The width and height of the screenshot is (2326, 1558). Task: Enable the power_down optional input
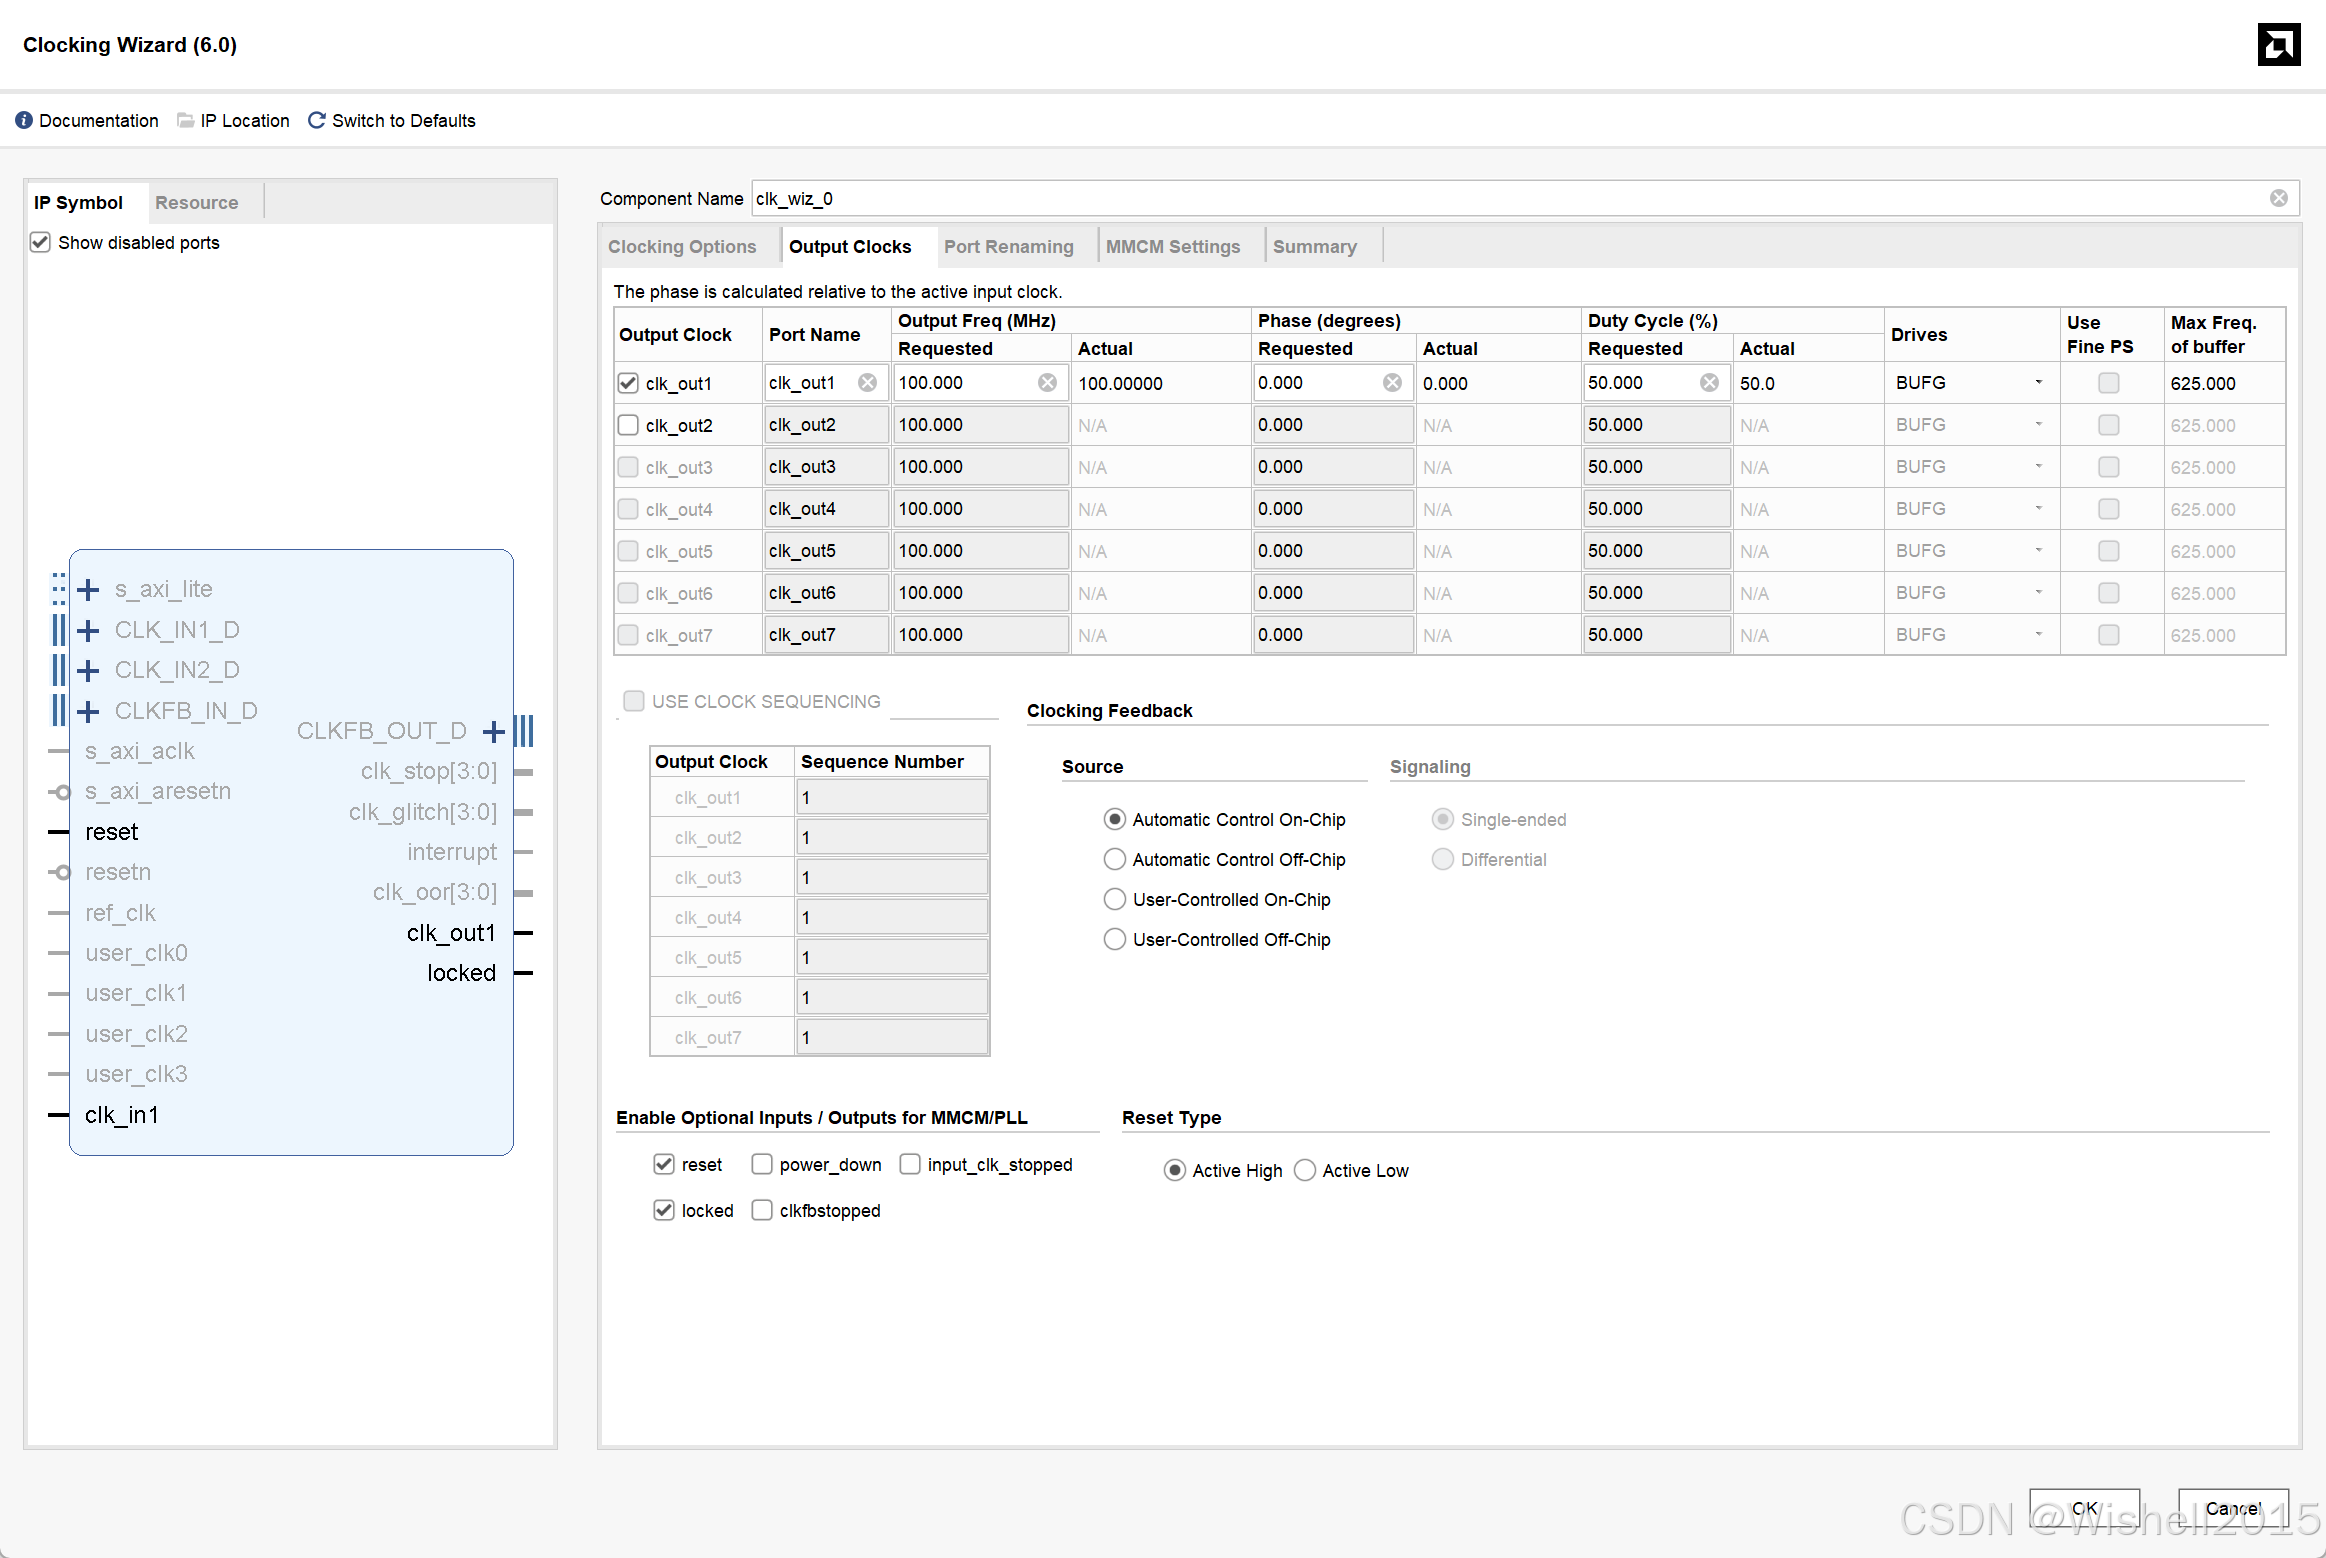point(762,1164)
